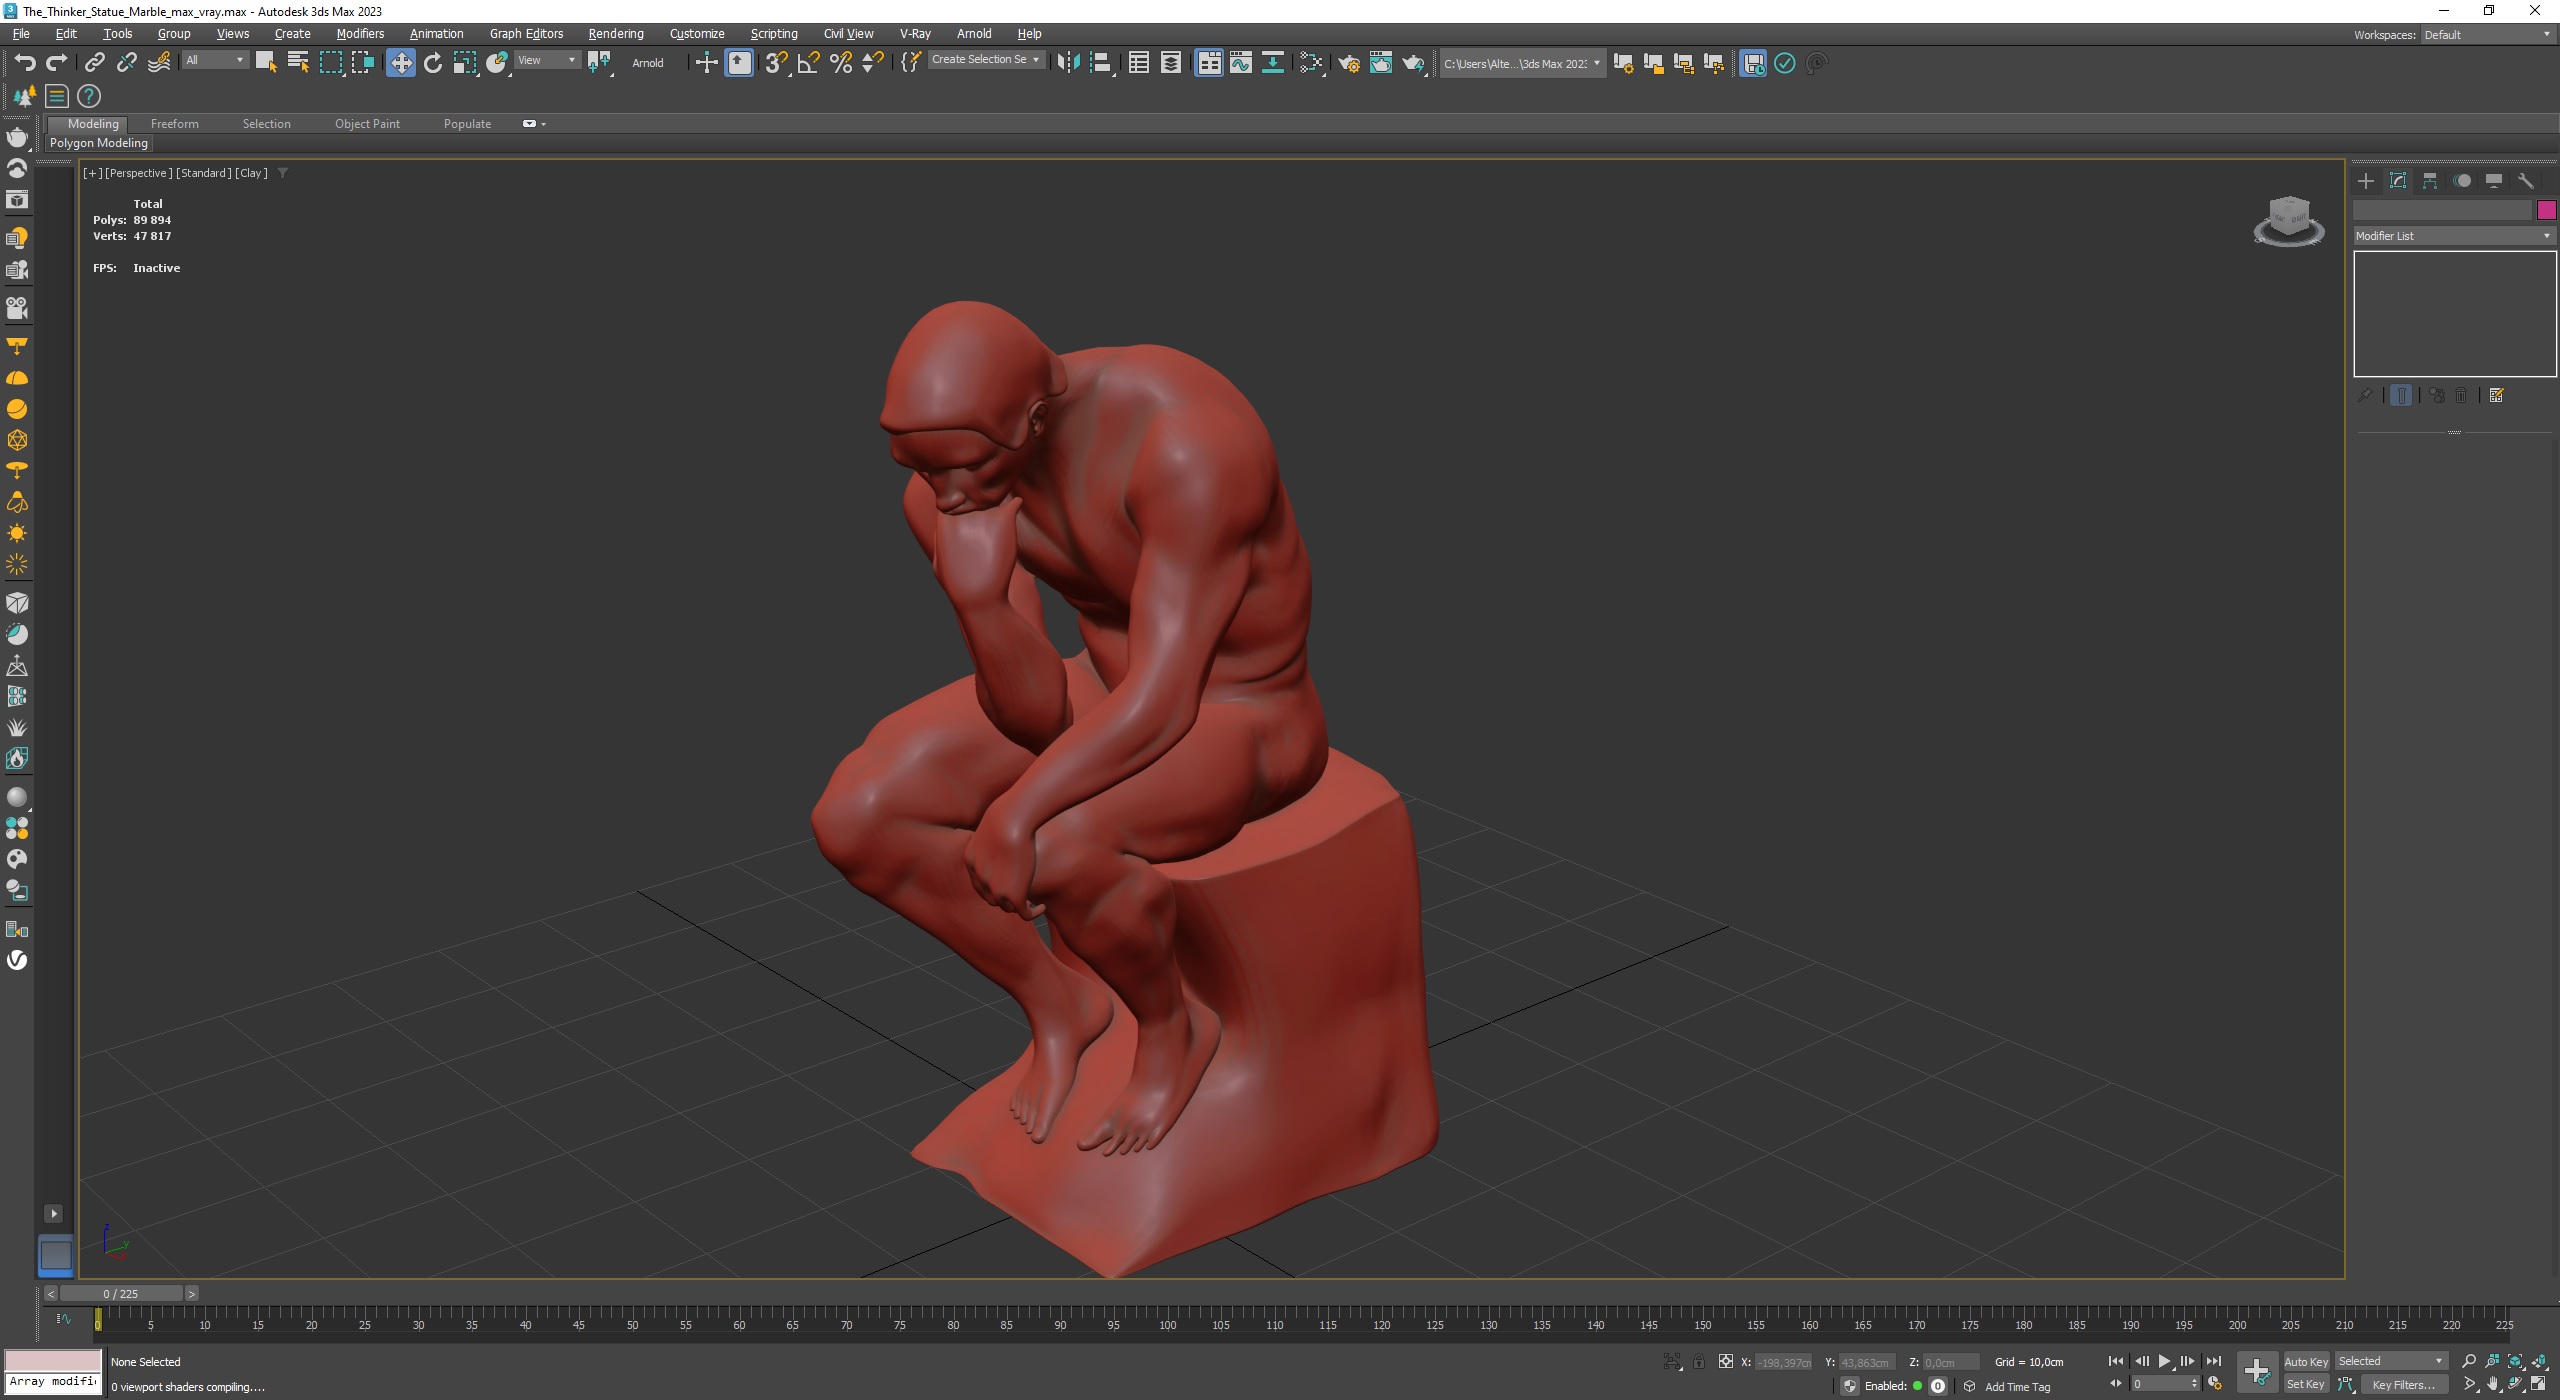The width and height of the screenshot is (2560, 1400).
Task: Select the Select and Rotate tool
Action: coord(433,63)
